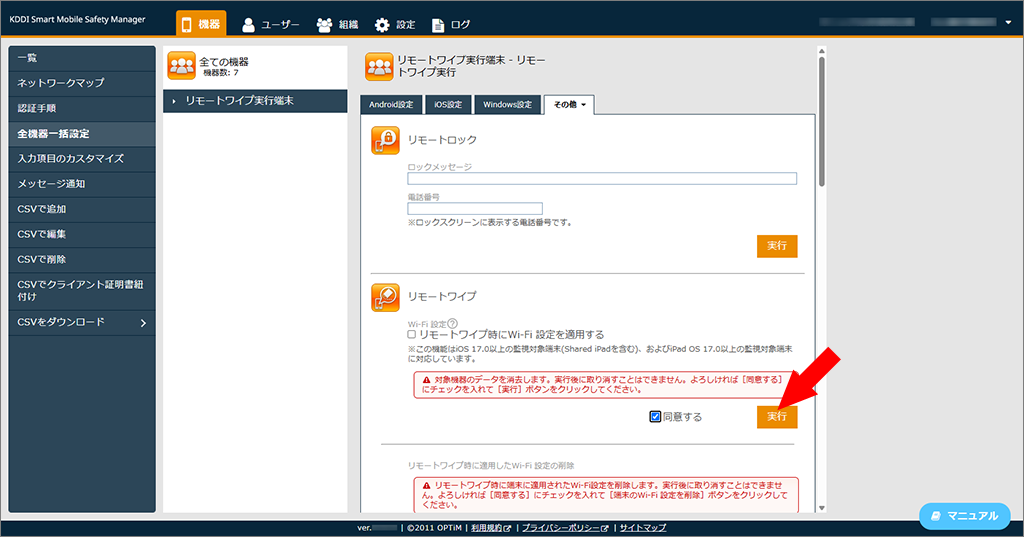Image resolution: width=1024 pixels, height=537 pixels.
Task: Select 全機器一括設定 in the sidebar
Action: point(82,134)
